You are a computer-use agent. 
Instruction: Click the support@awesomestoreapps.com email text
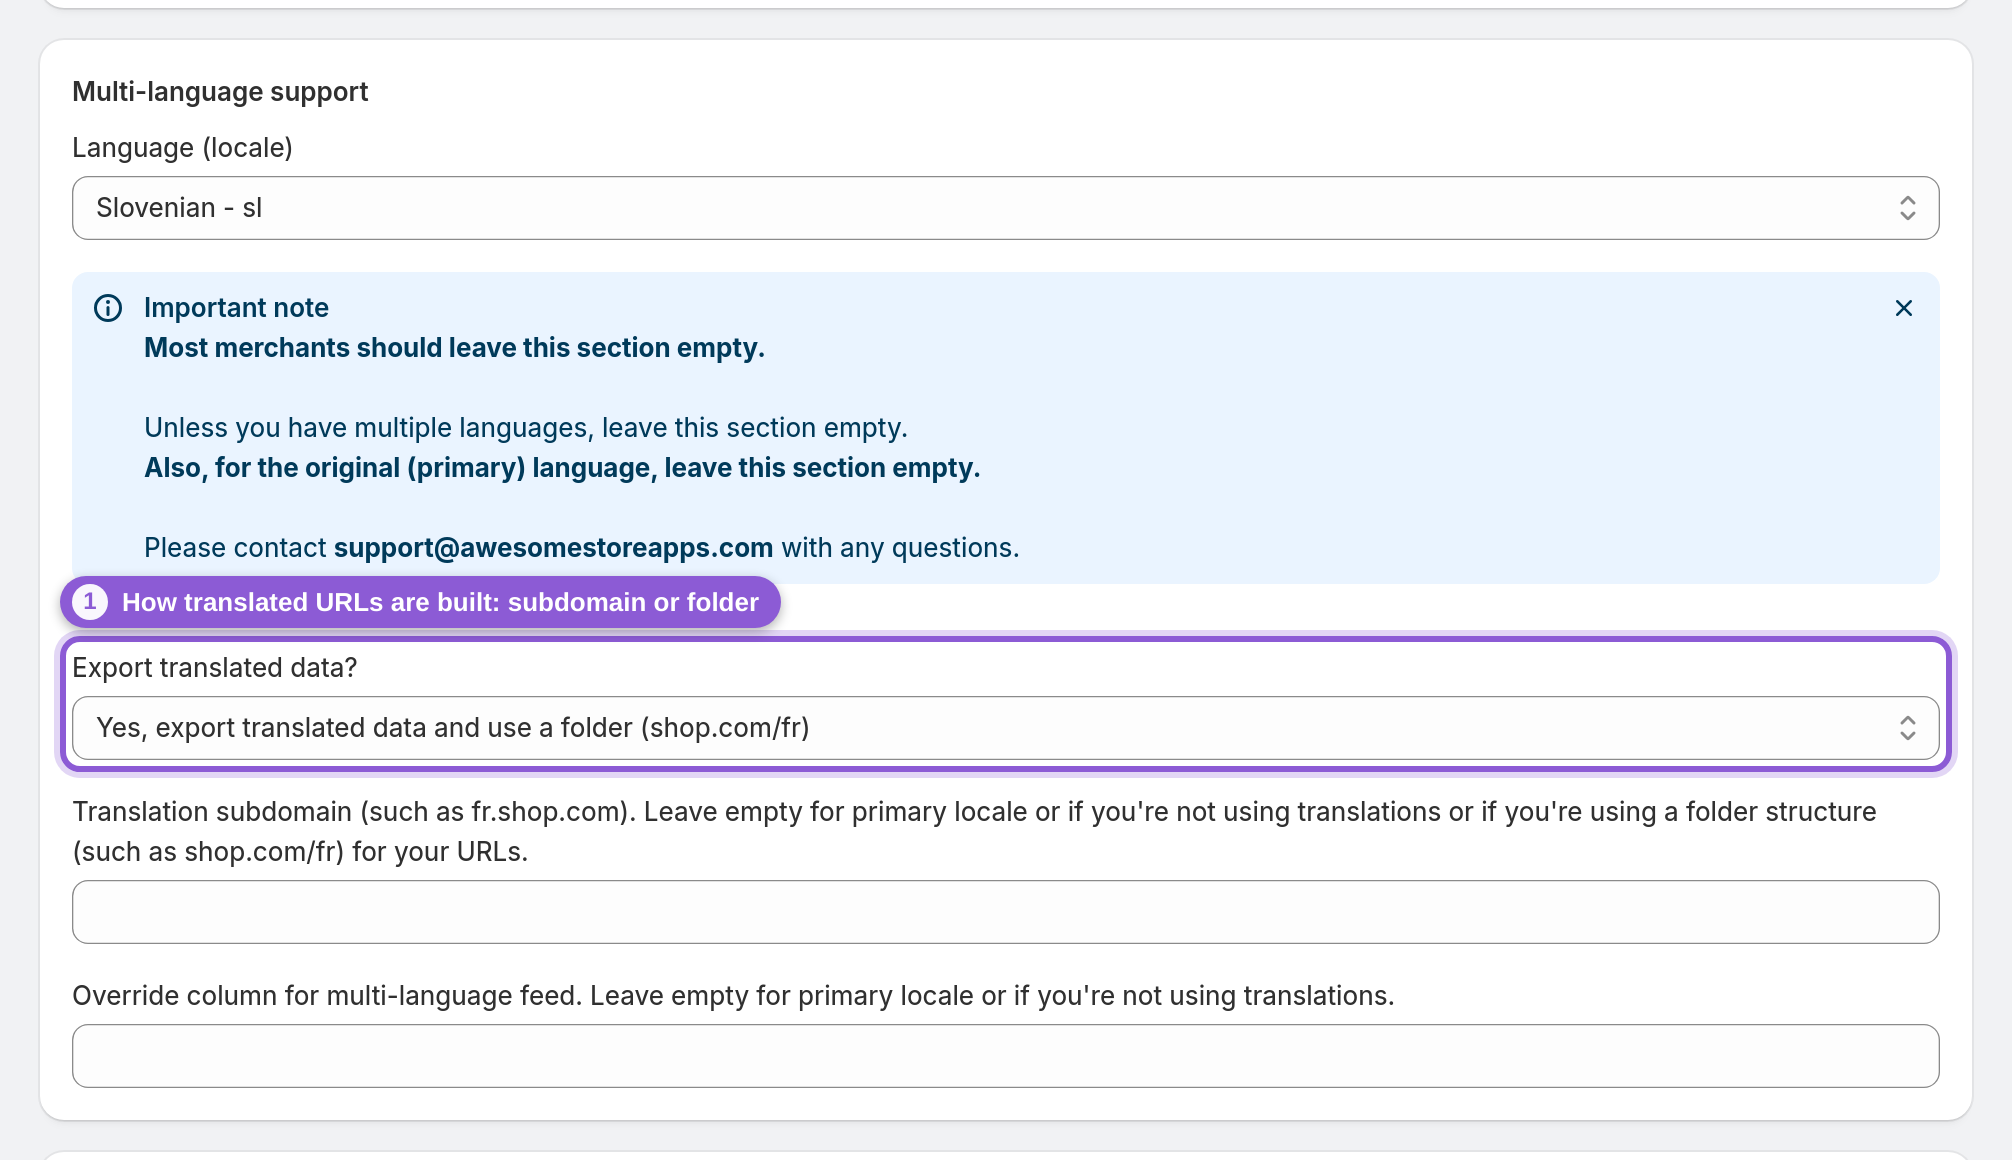pos(553,548)
